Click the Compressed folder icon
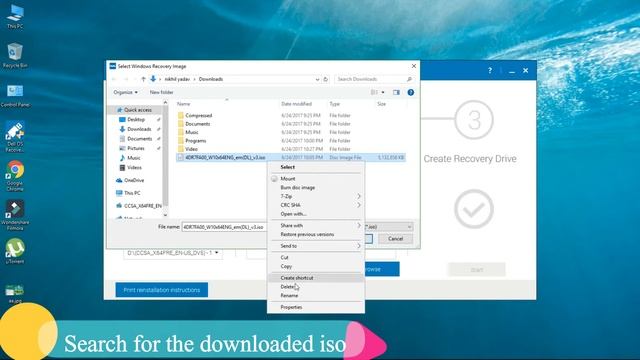The image size is (640, 360). pyautogui.click(x=181, y=116)
